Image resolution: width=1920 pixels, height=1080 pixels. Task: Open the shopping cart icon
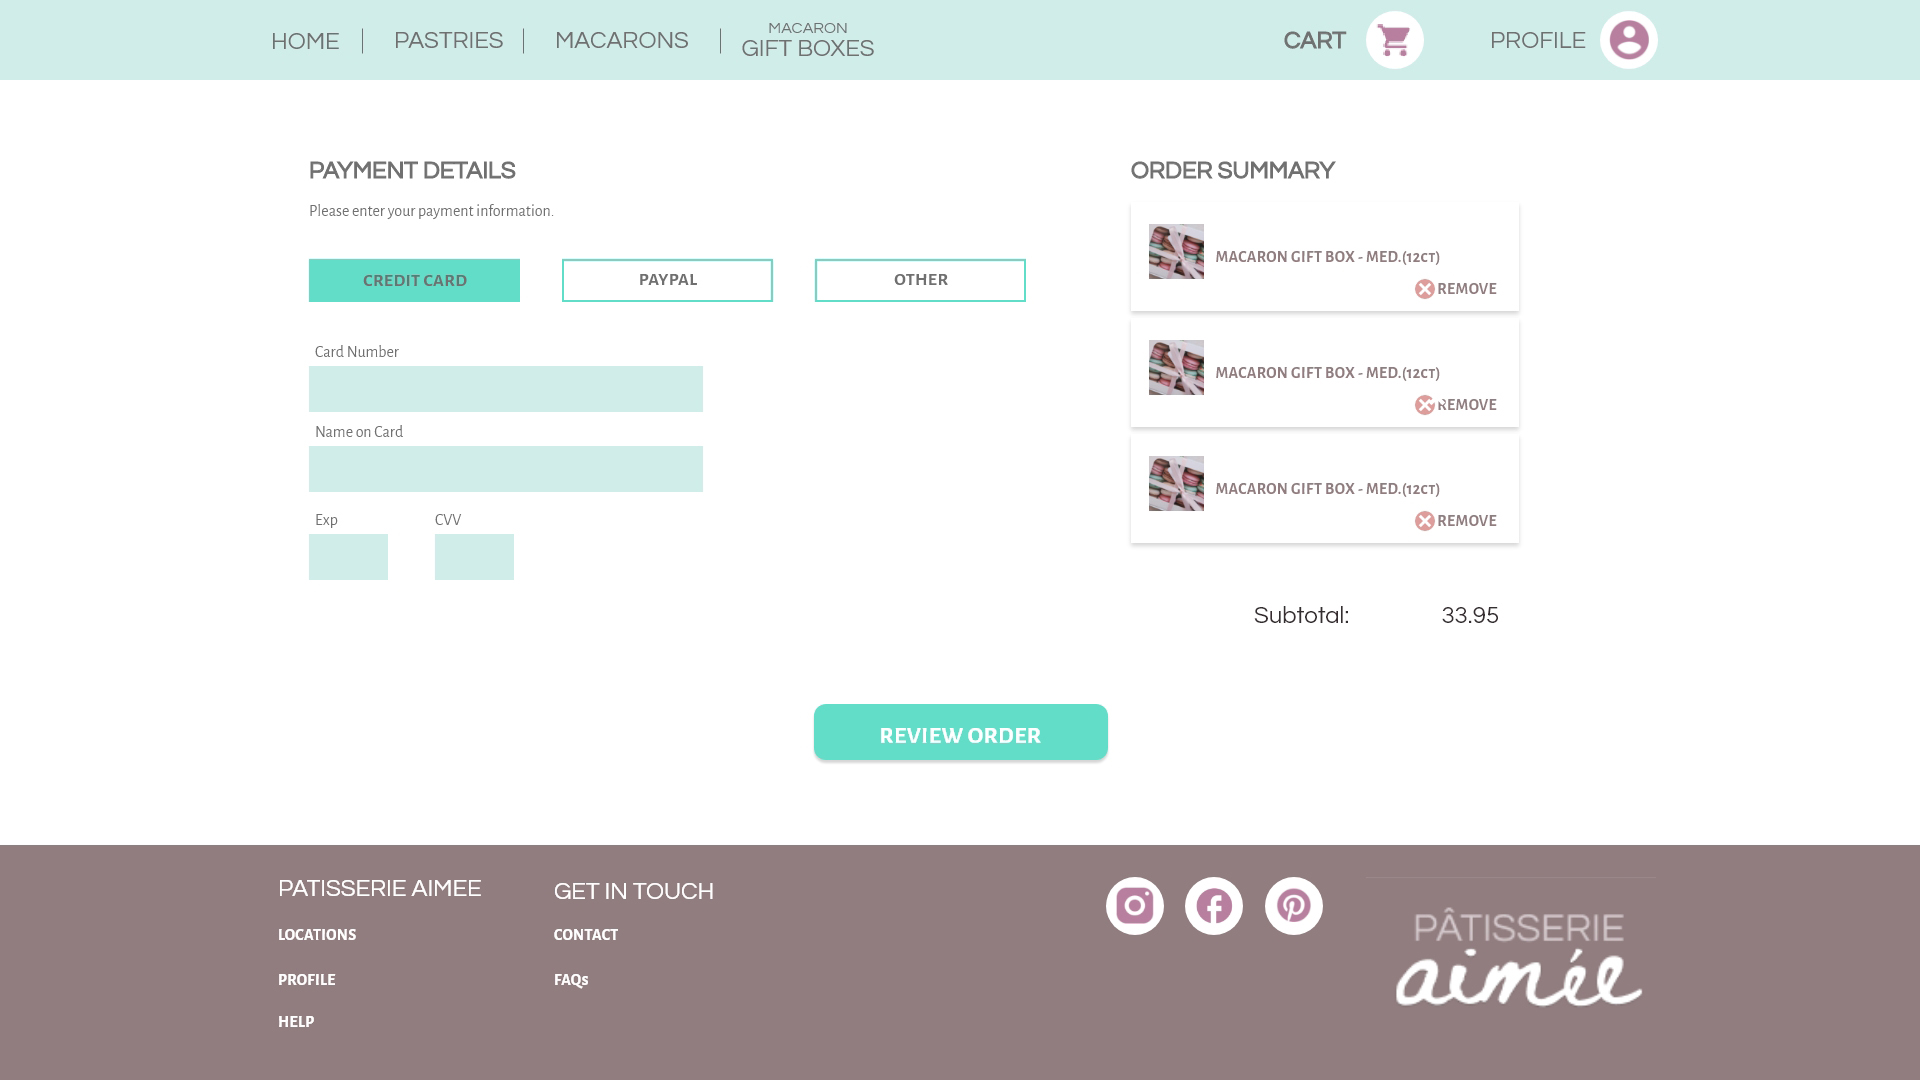coord(1394,40)
